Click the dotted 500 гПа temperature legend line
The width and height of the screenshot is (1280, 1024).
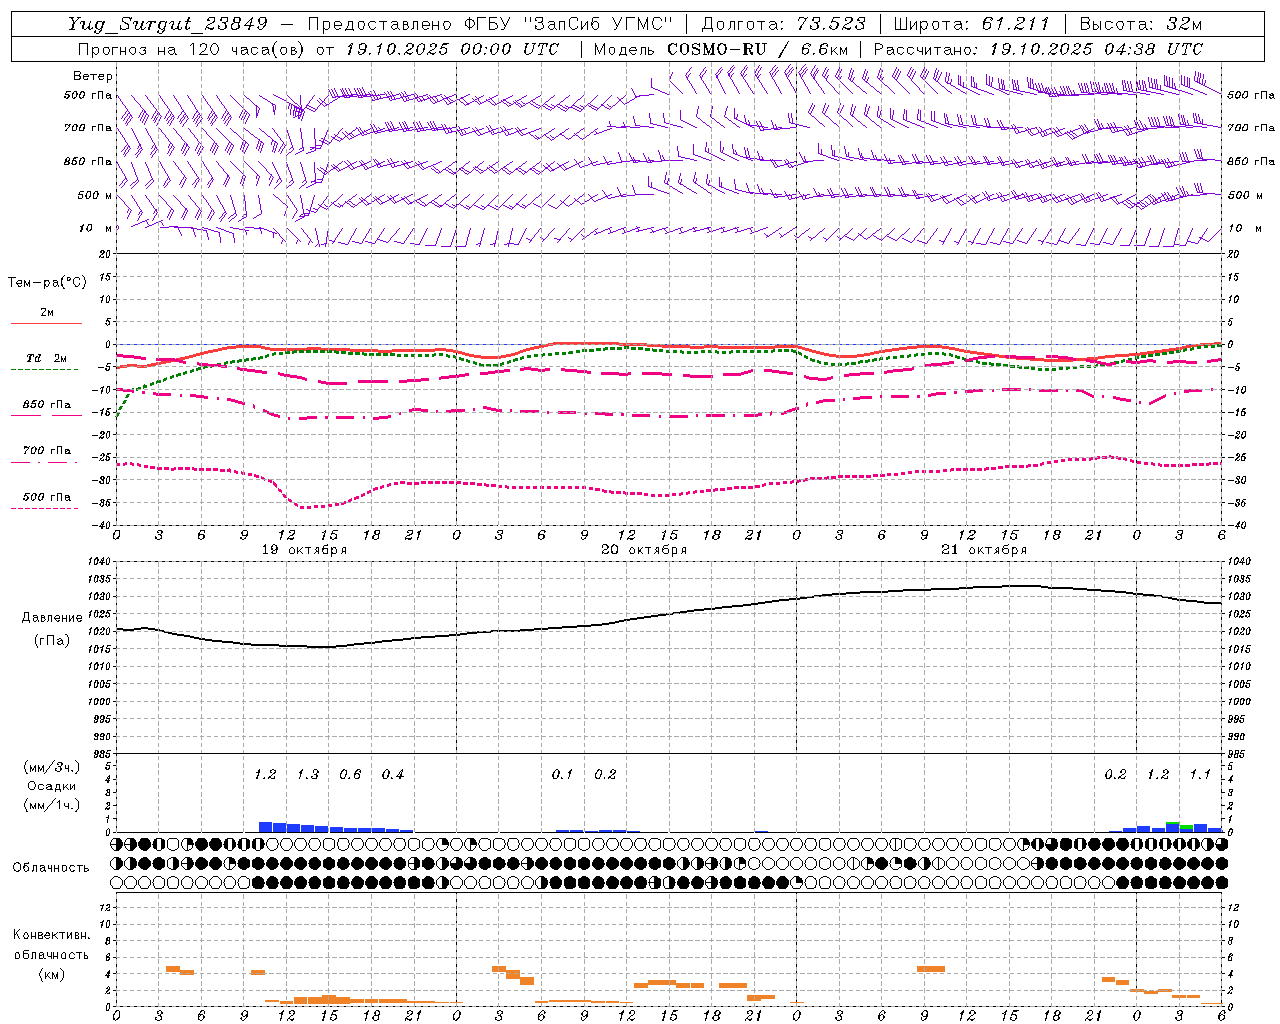click(x=45, y=509)
